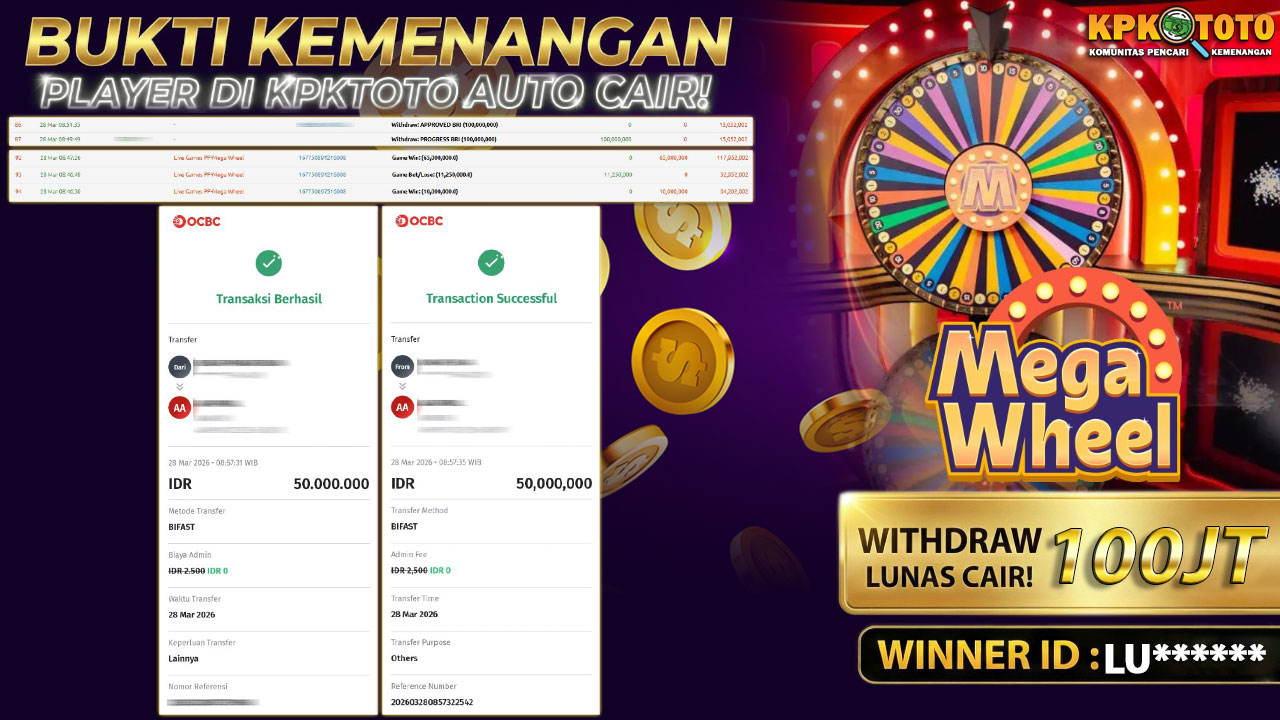Viewport: 1280px width, 720px height.
Task: Click the Live Games PP Mega Wheel link in row 93
Action: tap(208, 174)
